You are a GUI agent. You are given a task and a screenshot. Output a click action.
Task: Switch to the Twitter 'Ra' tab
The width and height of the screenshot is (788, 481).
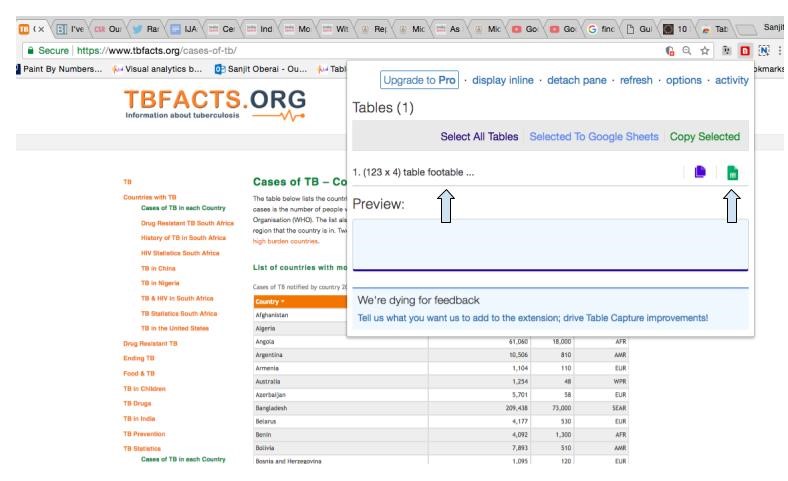point(146,29)
